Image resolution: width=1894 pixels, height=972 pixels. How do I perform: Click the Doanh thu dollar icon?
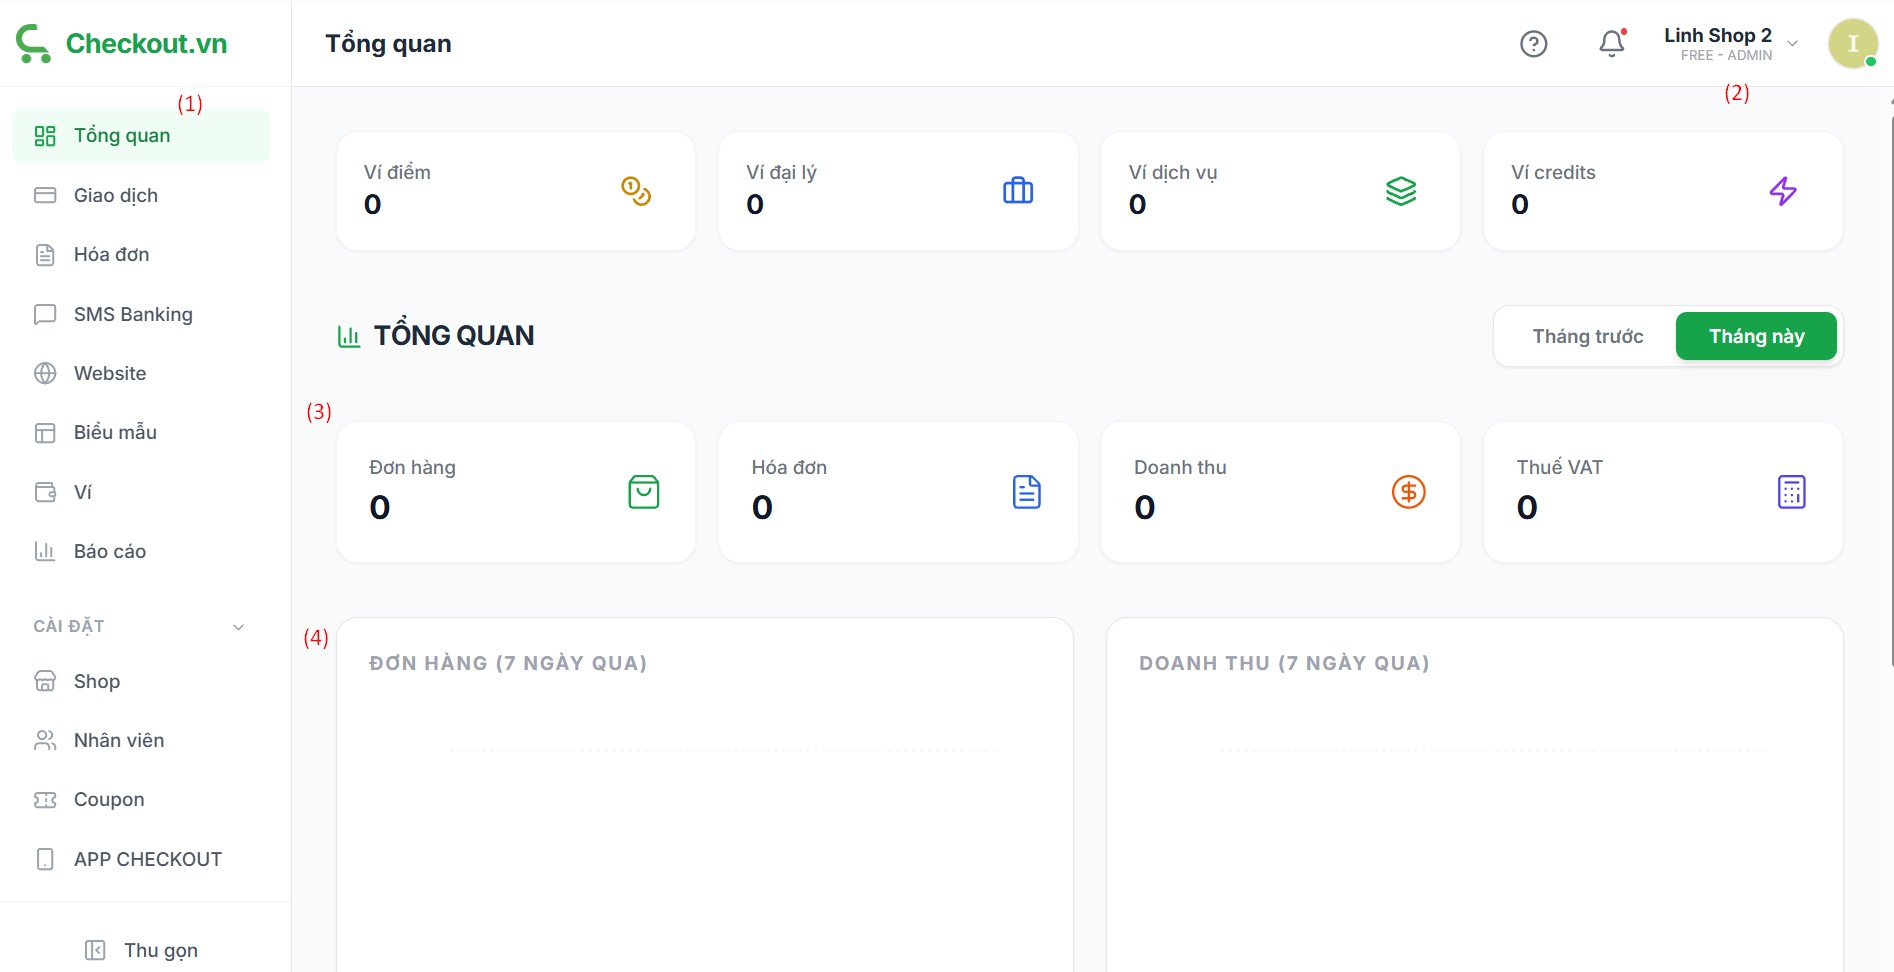(1408, 492)
